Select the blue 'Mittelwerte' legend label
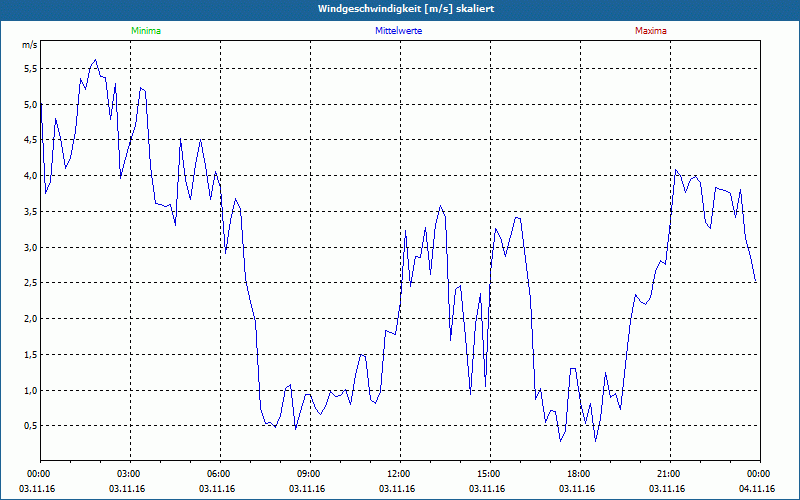Image resolution: width=800 pixels, height=500 pixels. click(398, 31)
